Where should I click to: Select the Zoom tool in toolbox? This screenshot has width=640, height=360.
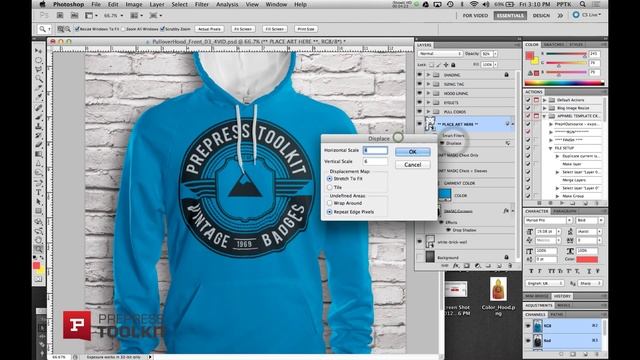[39, 249]
